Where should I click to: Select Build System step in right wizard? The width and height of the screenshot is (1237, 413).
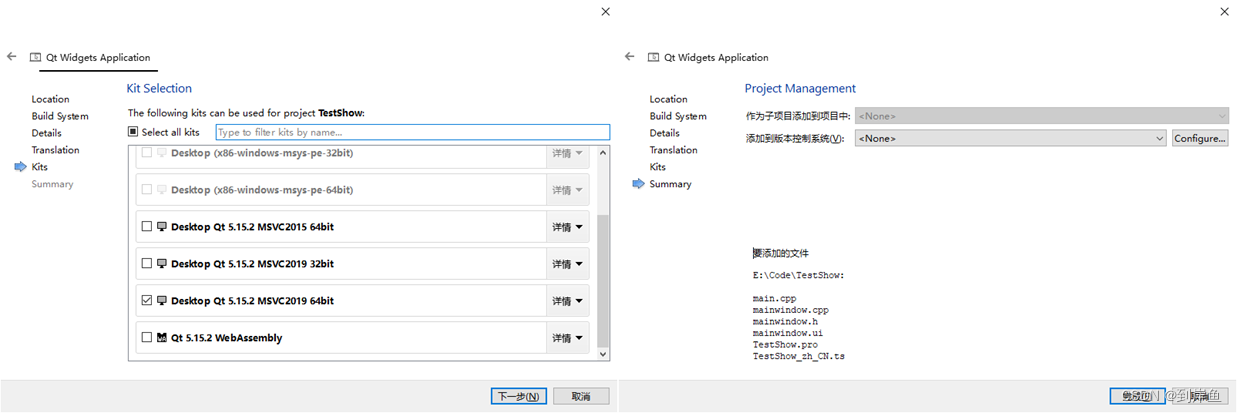(x=678, y=116)
